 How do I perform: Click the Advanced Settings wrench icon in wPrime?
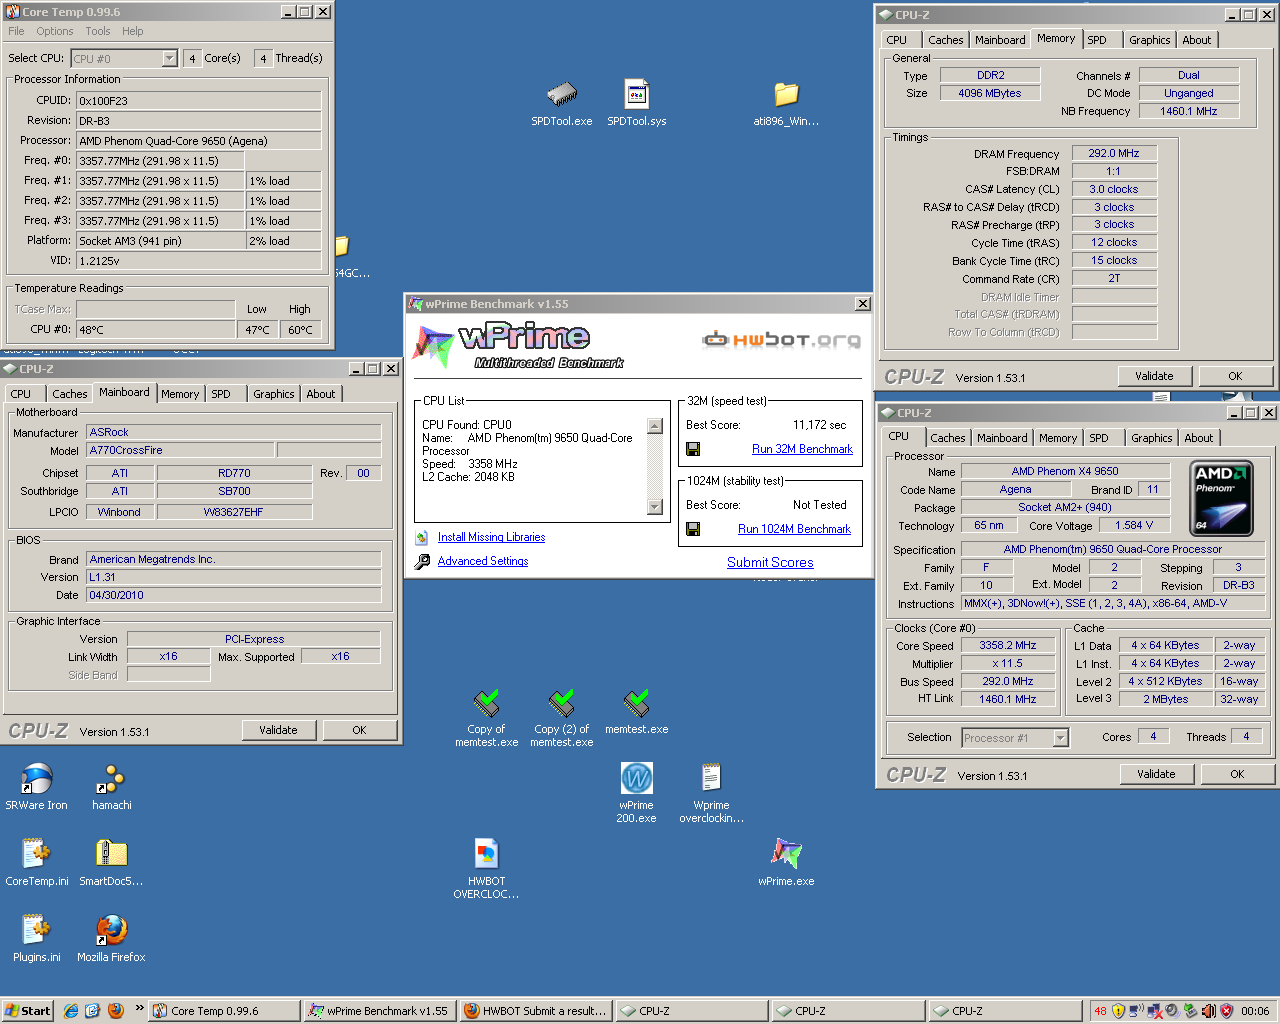pos(422,562)
